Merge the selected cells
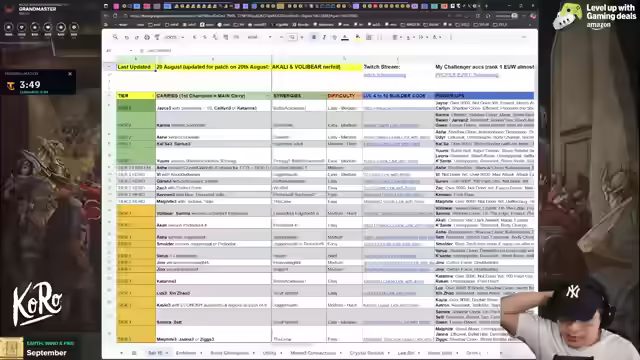 point(380,37)
